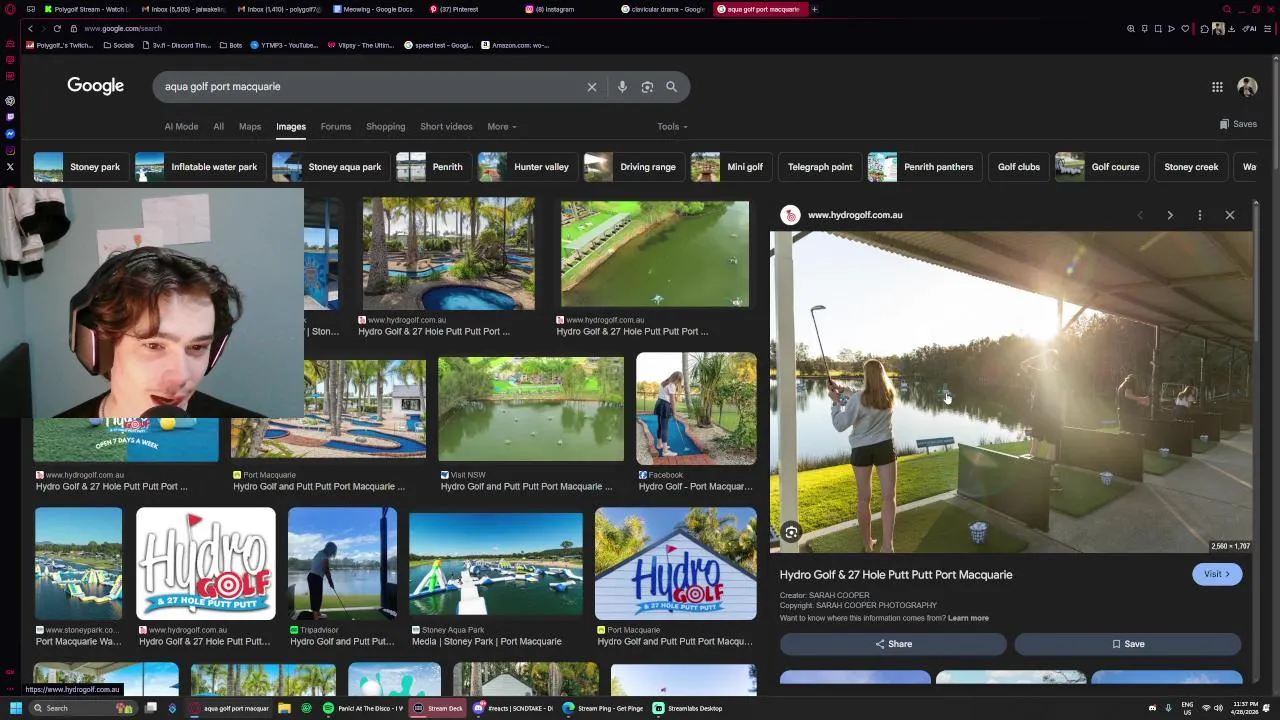The image size is (1280, 720).
Task: Switch to the AI Mode tab
Action: (x=181, y=127)
